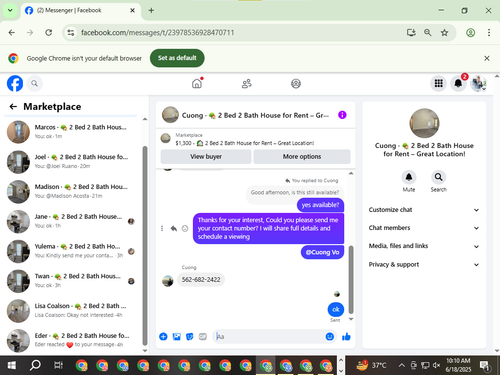Viewport: 500px width, 375px height.
Task: Open the weather 37°C widget
Action: tap(371, 365)
